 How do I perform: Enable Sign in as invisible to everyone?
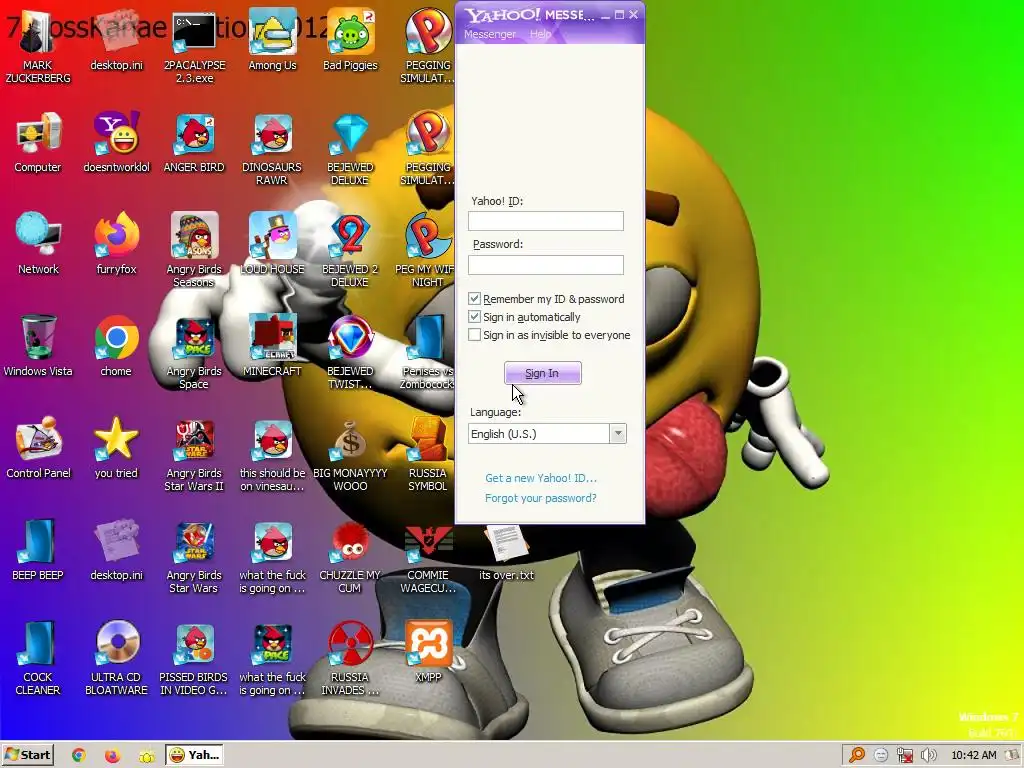475,335
